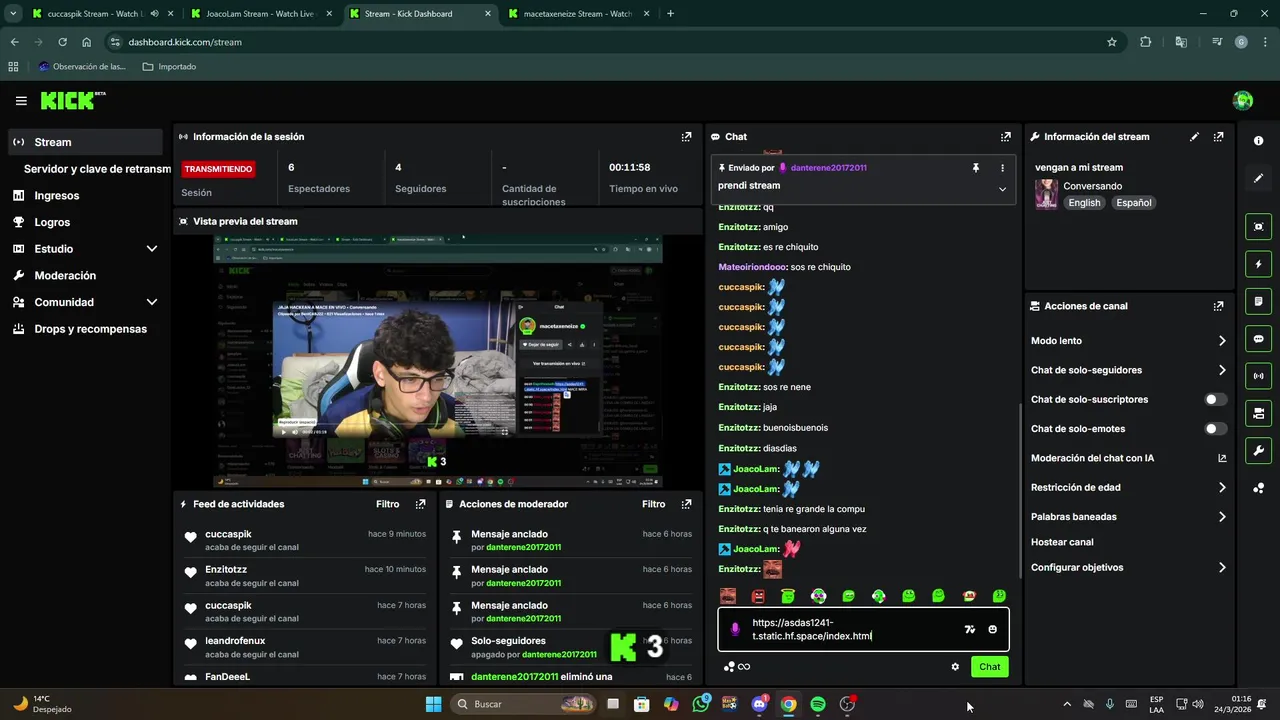
Task: Open the three-dot menu of the pinned message
Action: [x=1002, y=168]
